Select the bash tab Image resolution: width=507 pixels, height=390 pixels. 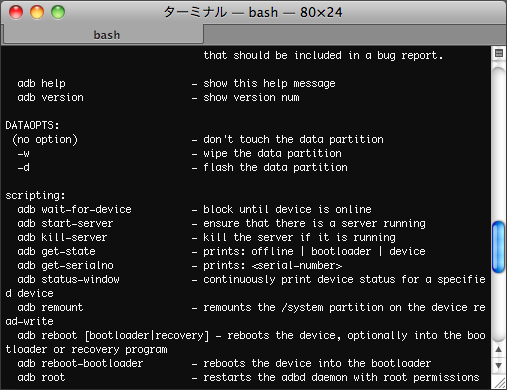(x=103, y=35)
